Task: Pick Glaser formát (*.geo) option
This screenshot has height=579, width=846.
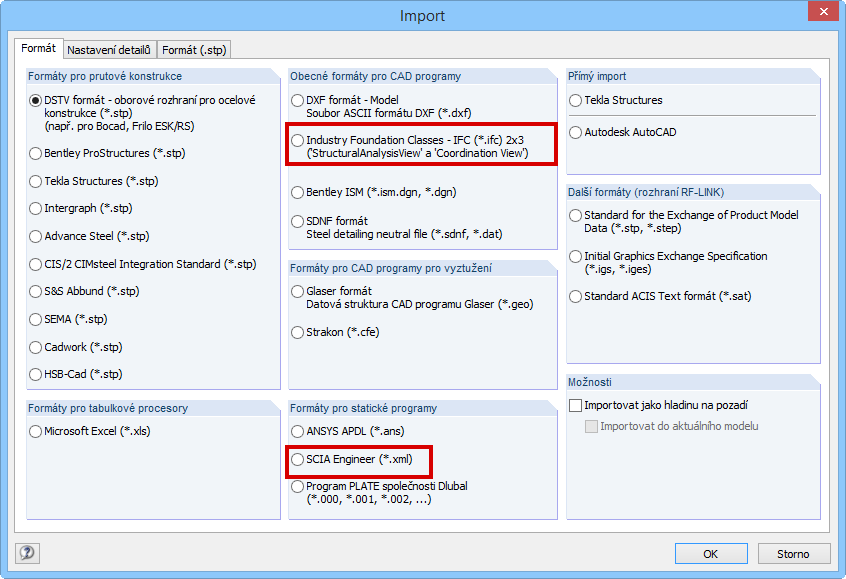Action: pyautogui.click(x=298, y=292)
